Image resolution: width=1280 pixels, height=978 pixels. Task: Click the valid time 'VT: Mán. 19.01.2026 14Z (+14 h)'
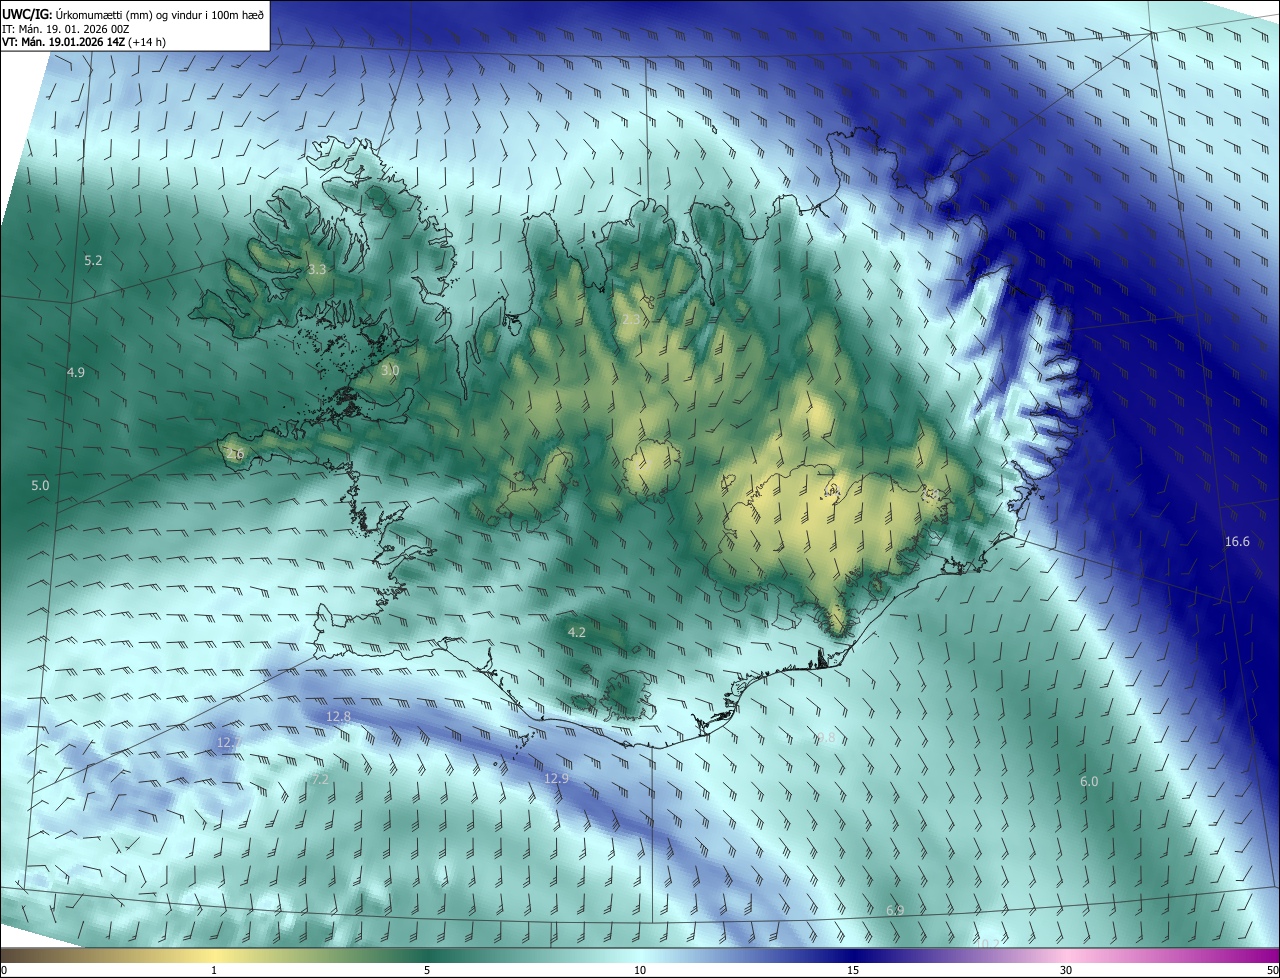click(x=84, y=42)
